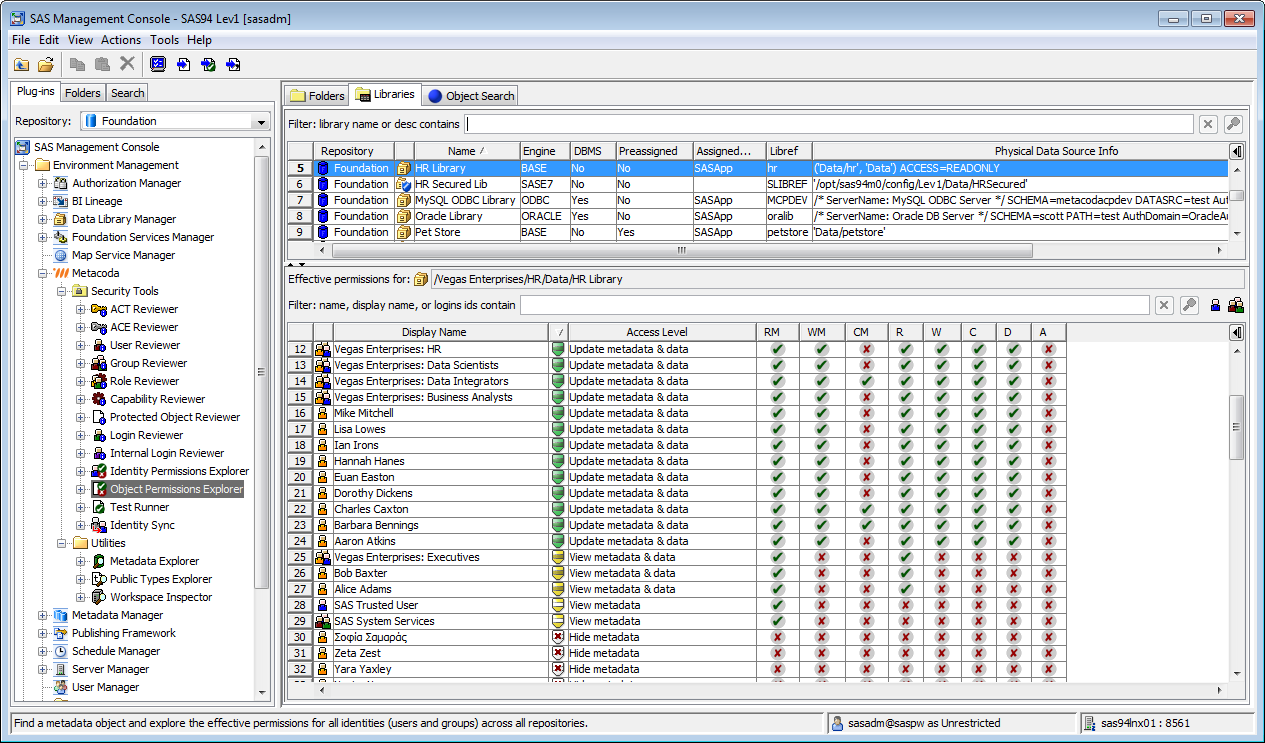Click the Capability Reviewer icon
The height and width of the screenshot is (743, 1265).
(99, 399)
